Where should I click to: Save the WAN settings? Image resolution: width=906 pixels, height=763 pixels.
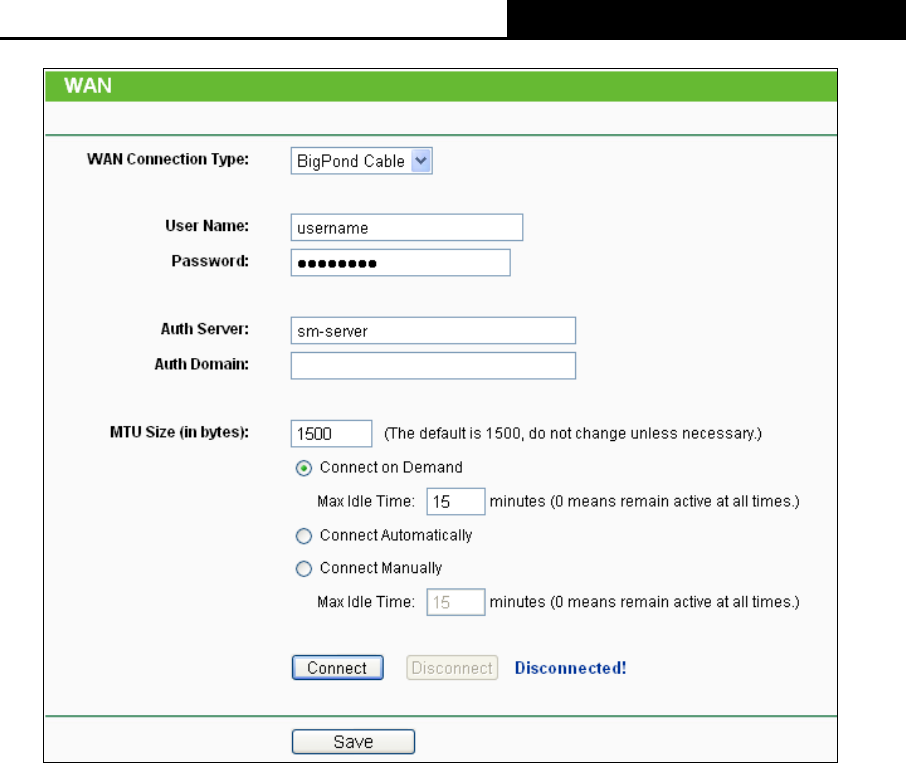(353, 742)
